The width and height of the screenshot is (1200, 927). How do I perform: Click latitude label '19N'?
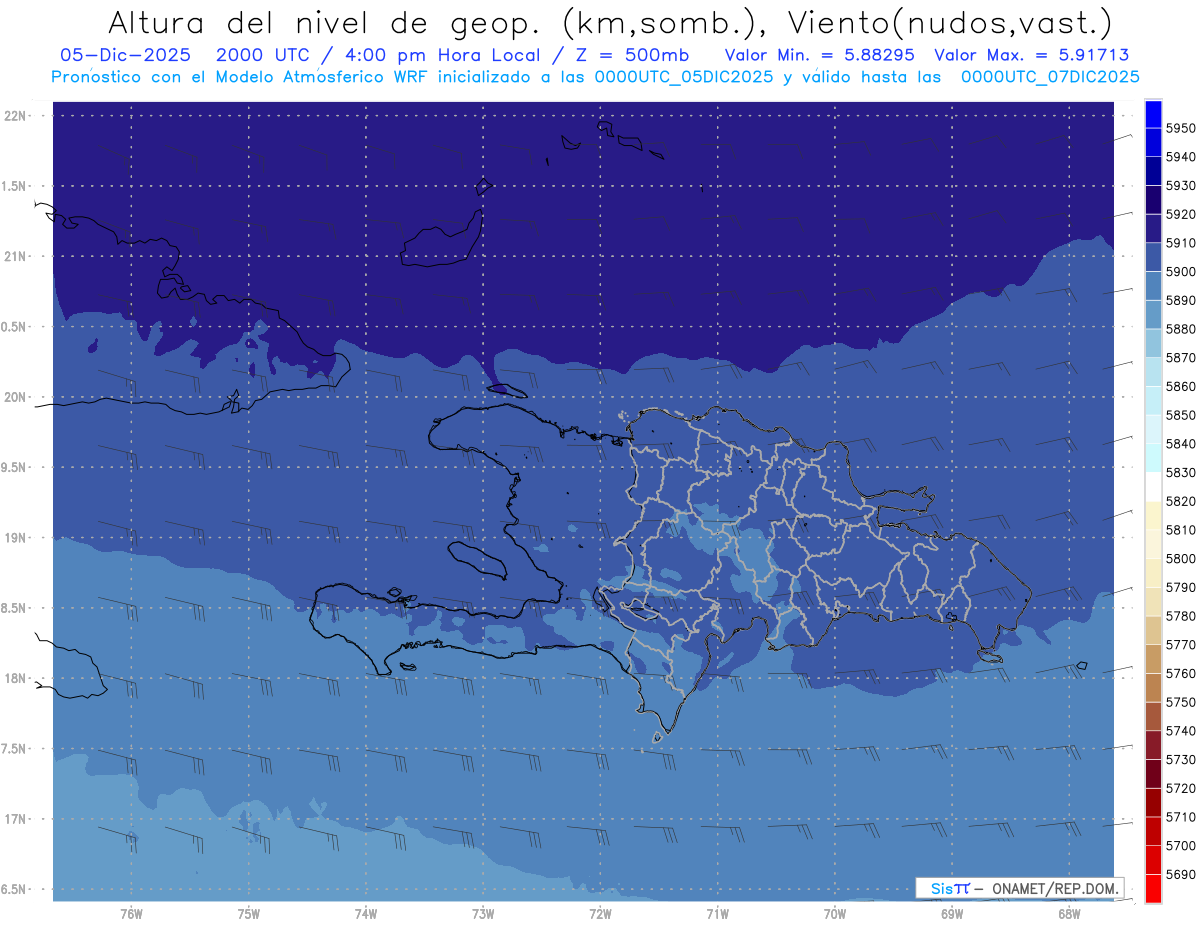point(15,538)
